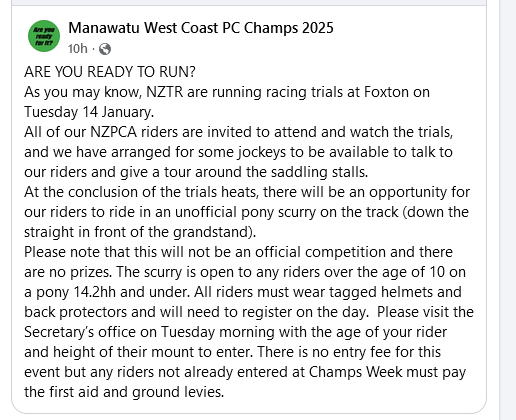Click the line about the unofficial pony scurry

click(246, 212)
